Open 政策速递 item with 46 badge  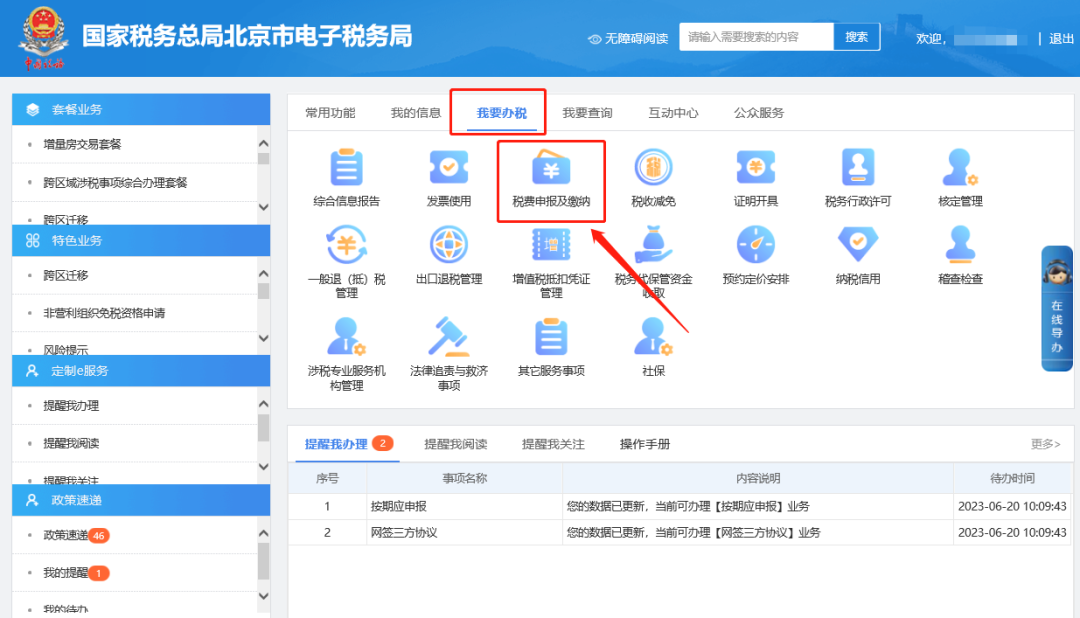click(76, 535)
